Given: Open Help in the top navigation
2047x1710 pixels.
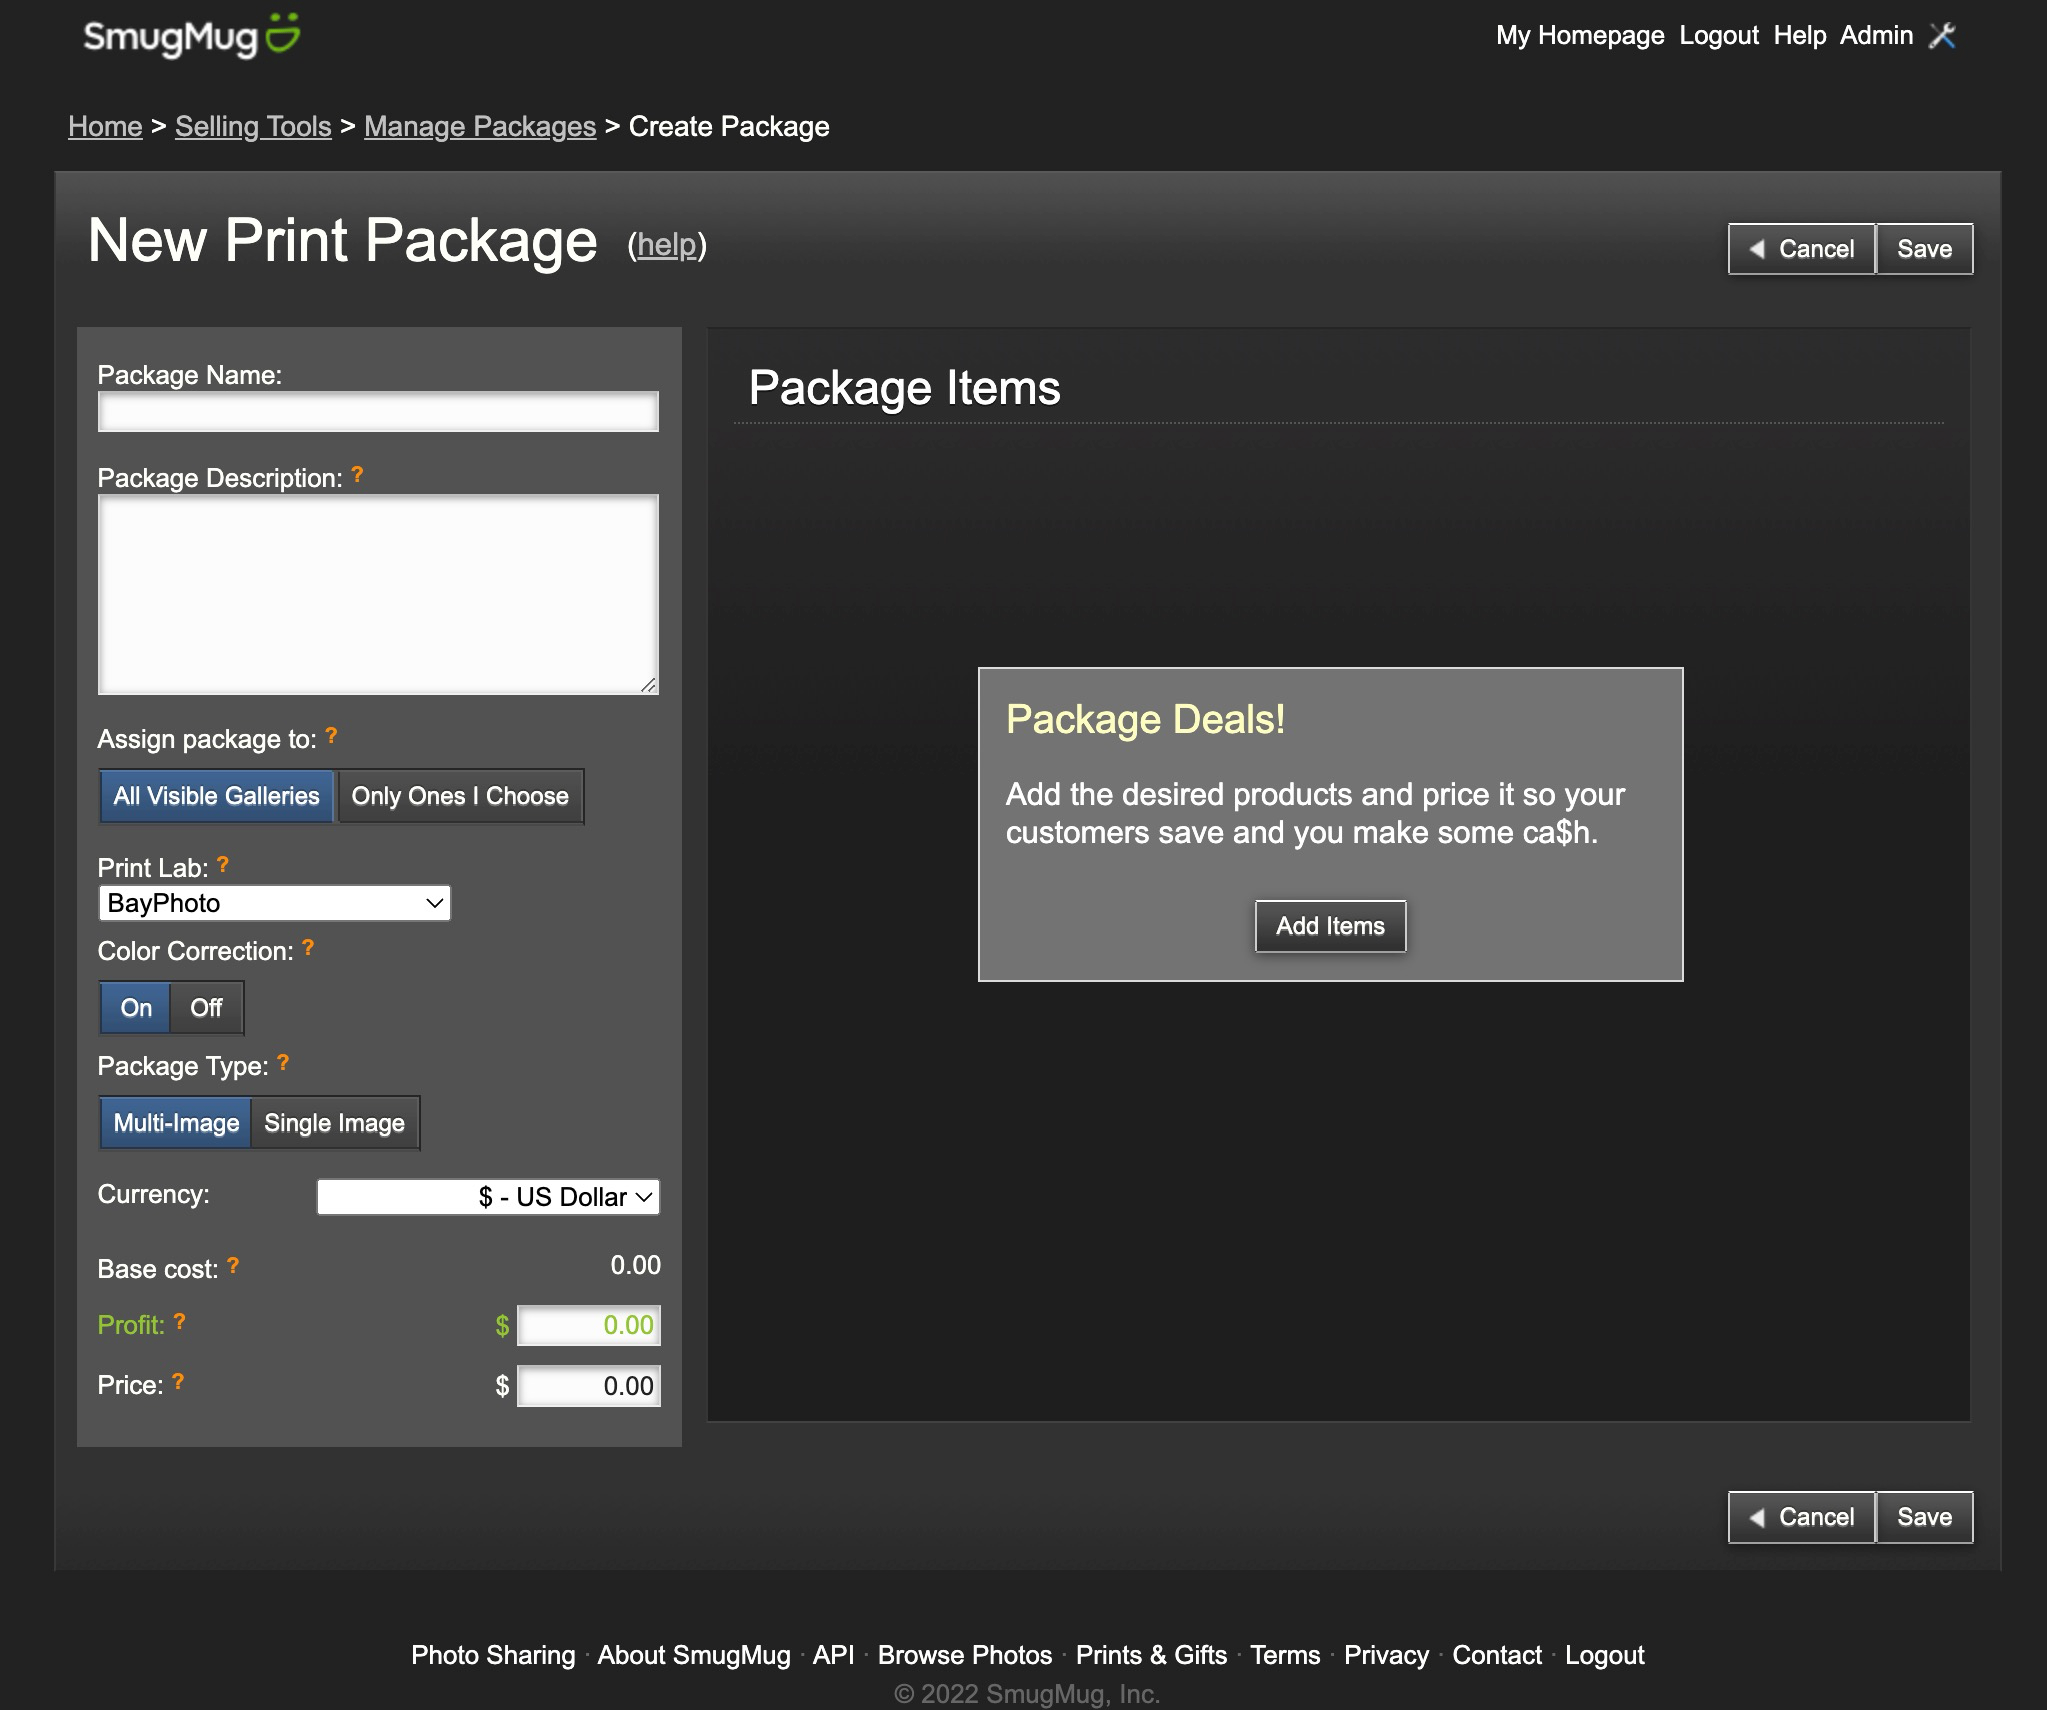Looking at the screenshot, I should coord(1800,35).
